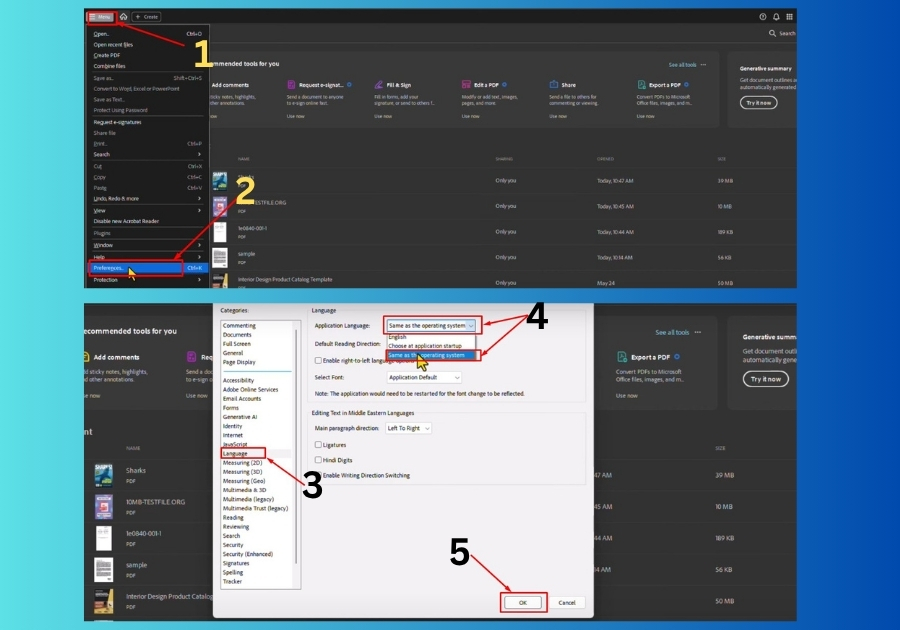Image resolution: width=900 pixels, height=630 pixels.
Task: Open the hamburger Menu in the upper screenshot
Action: [x=100, y=17]
